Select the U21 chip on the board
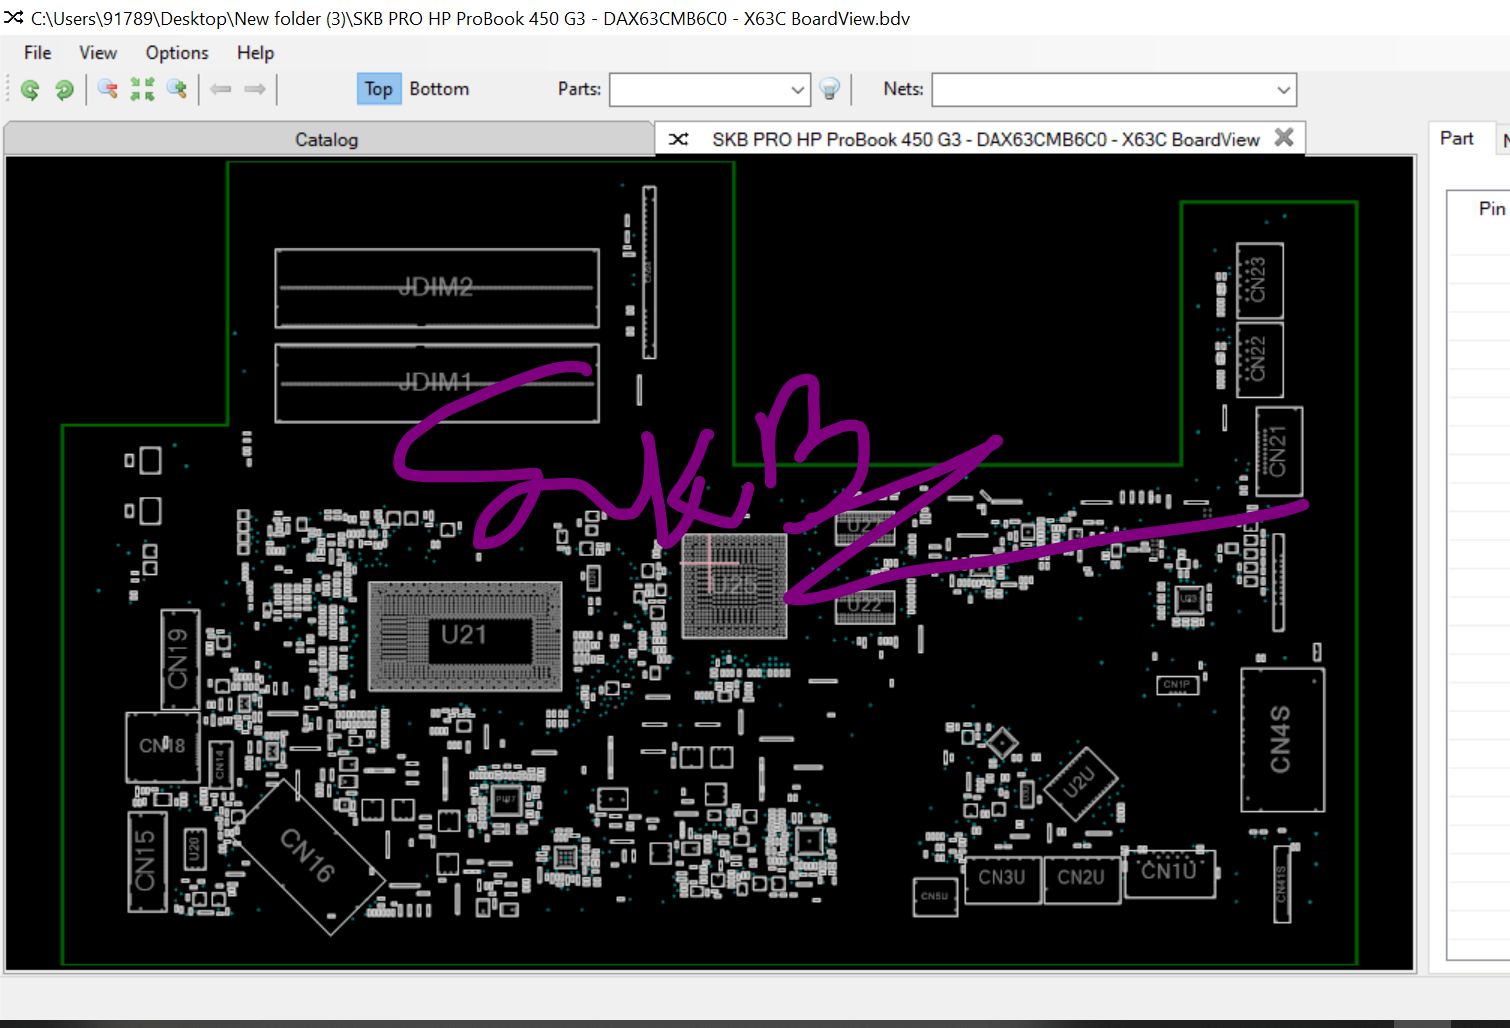Screen dimensions: 1510x1028 (465, 637)
